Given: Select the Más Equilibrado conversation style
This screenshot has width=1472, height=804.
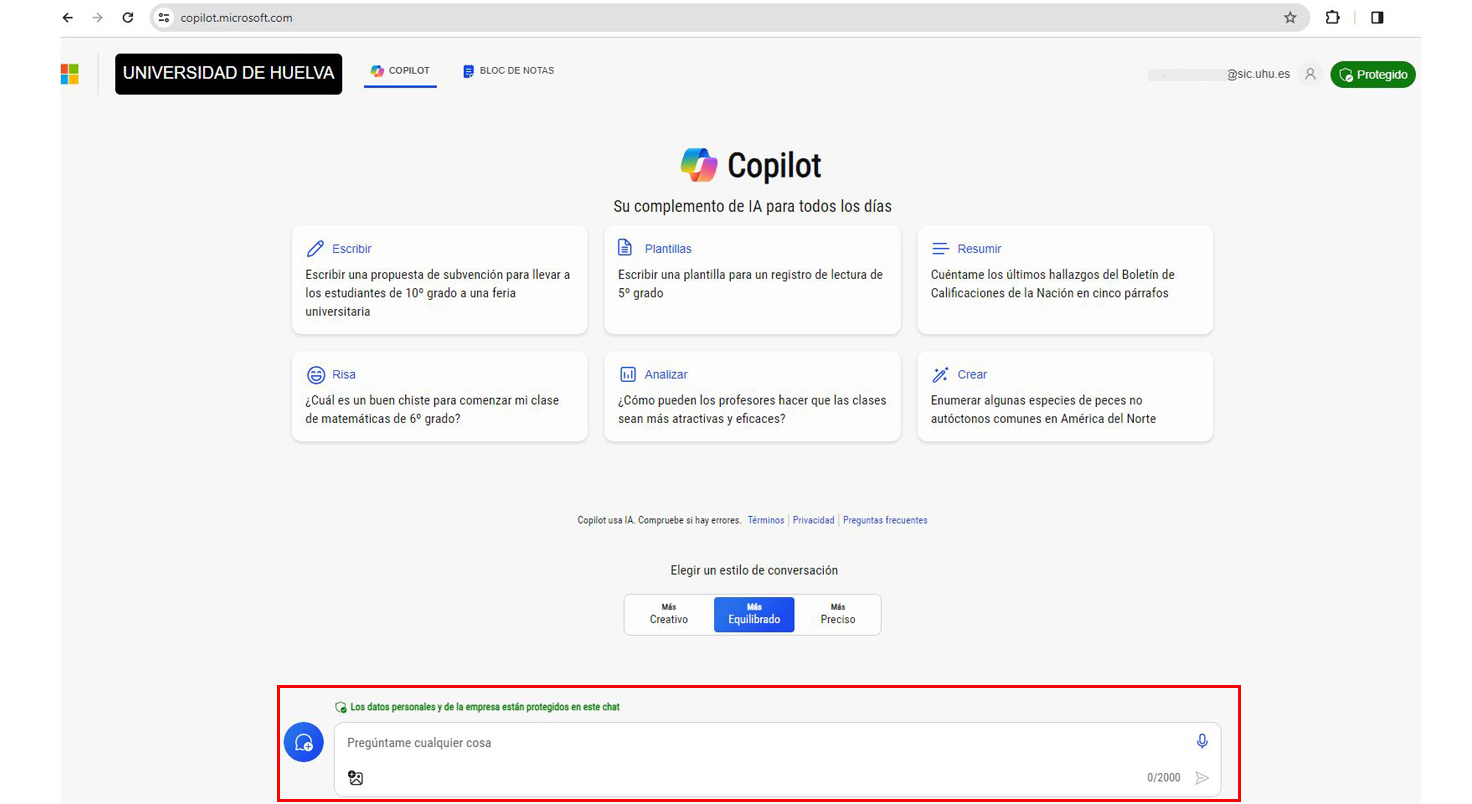Looking at the screenshot, I should (754, 614).
